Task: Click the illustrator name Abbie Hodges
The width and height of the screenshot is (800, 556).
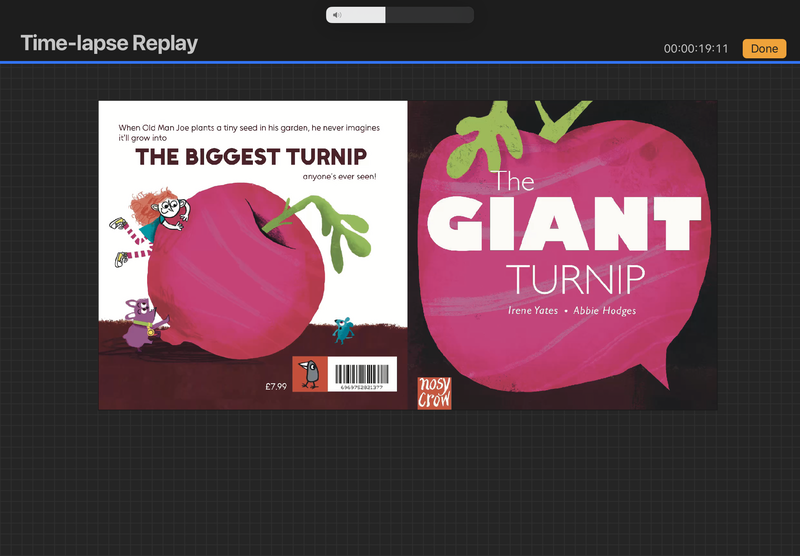Action: click(x=606, y=311)
